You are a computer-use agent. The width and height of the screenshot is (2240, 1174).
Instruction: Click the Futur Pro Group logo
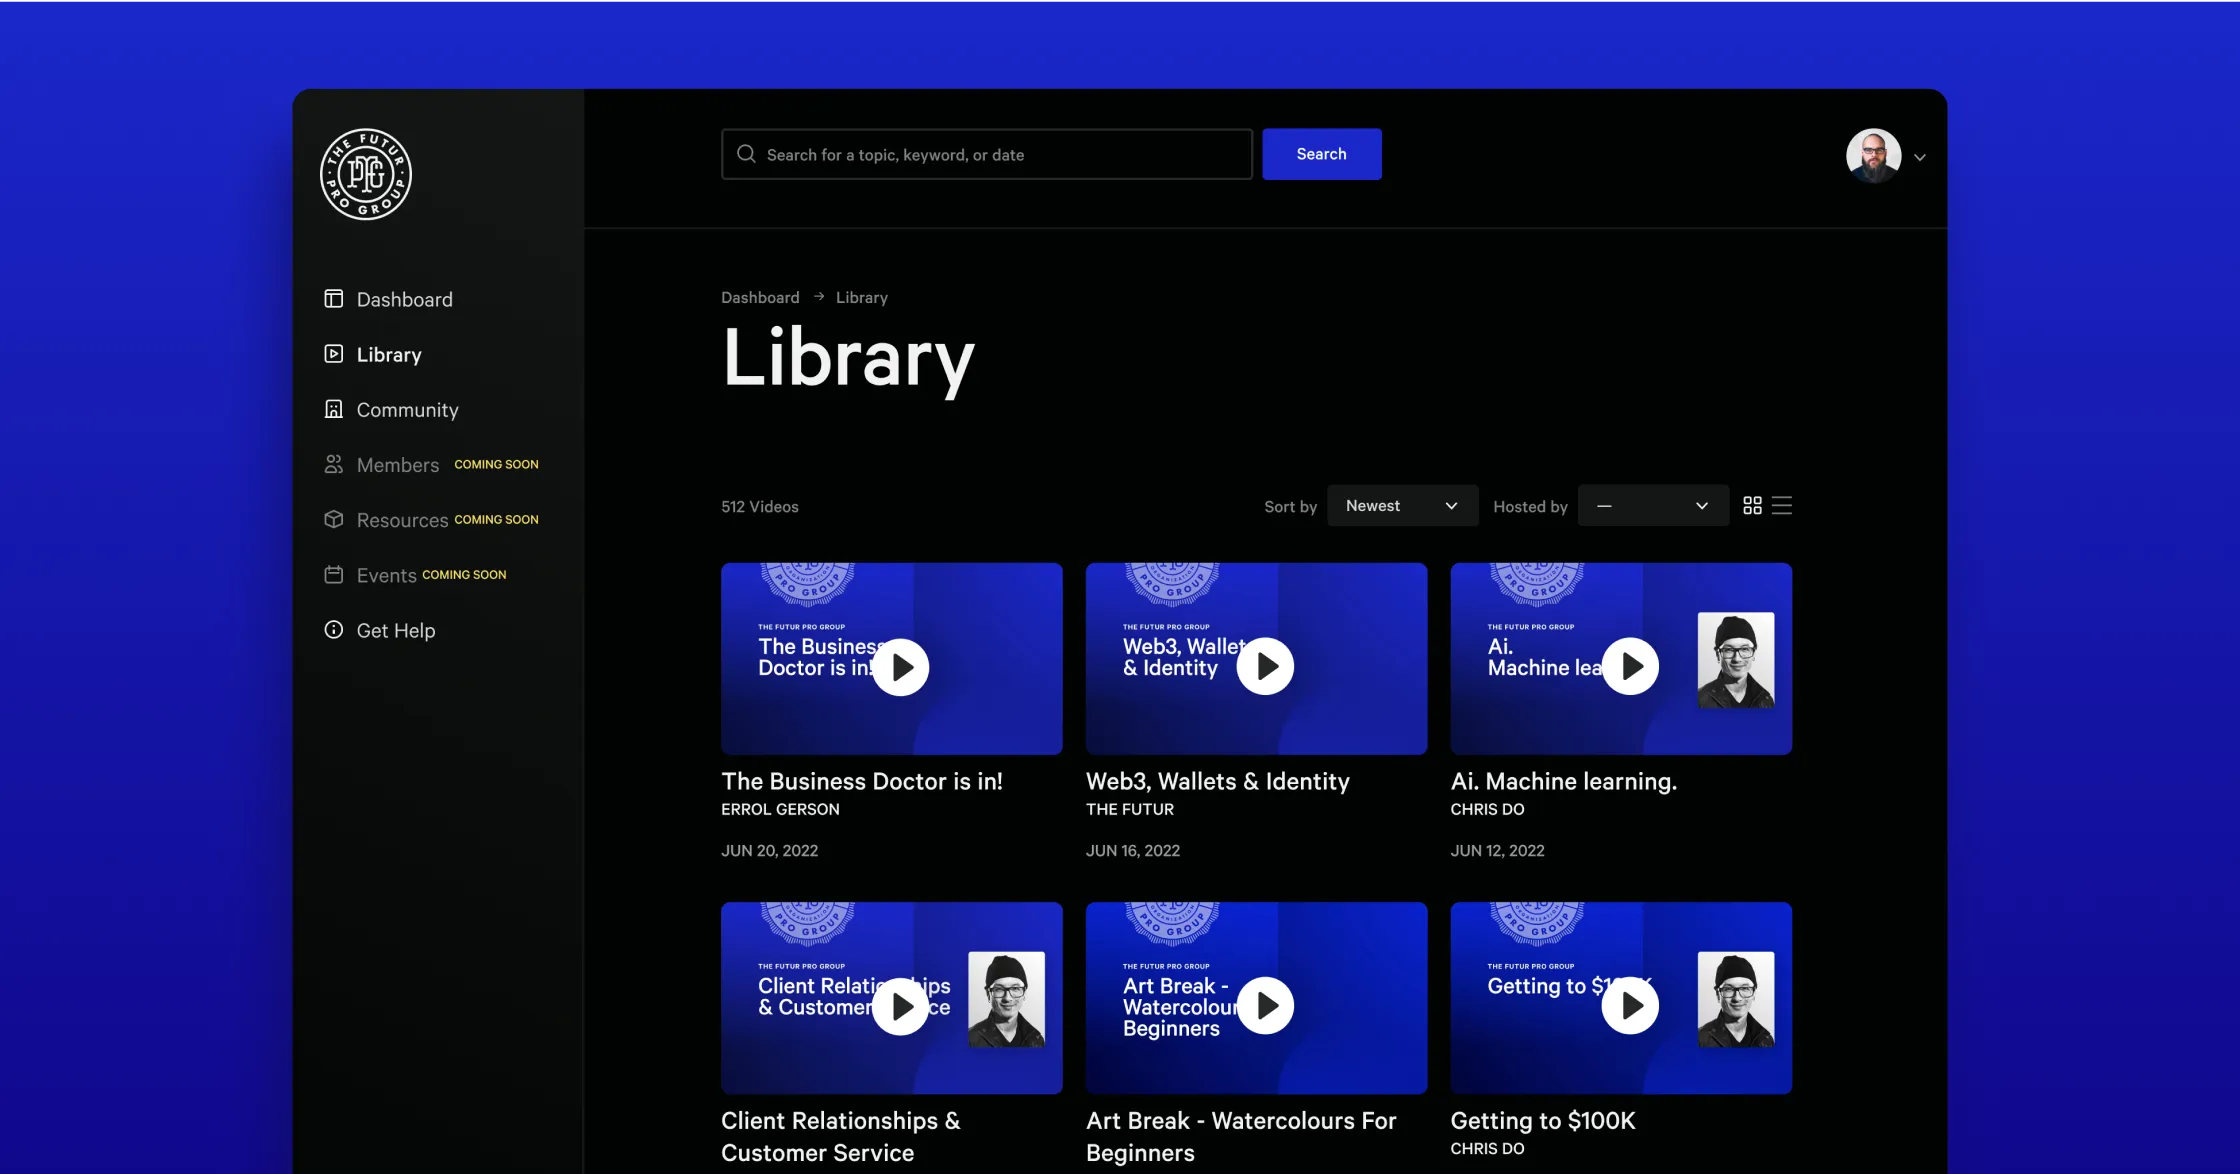coord(366,174)
